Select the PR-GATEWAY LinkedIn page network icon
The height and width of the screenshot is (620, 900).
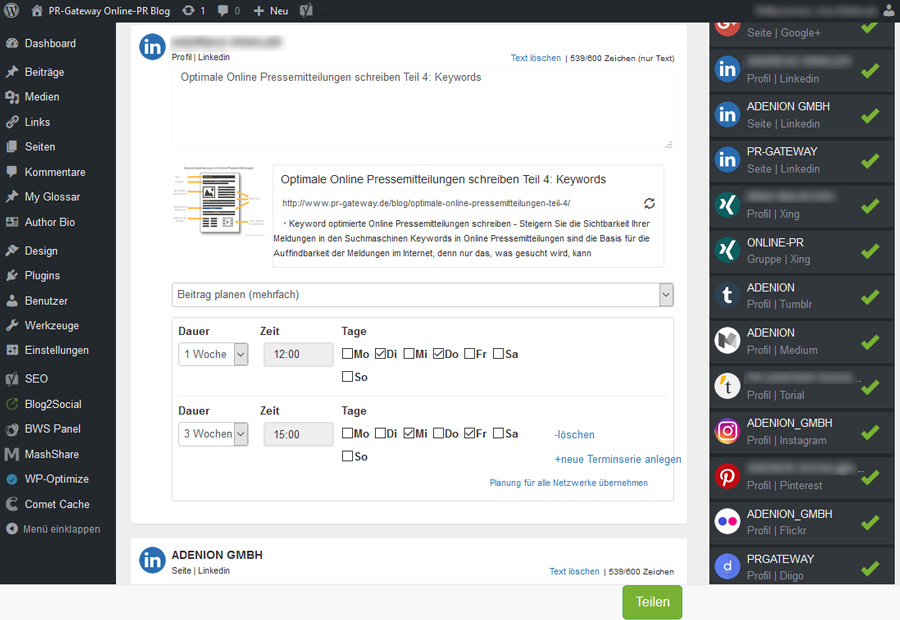pos(727,160)
